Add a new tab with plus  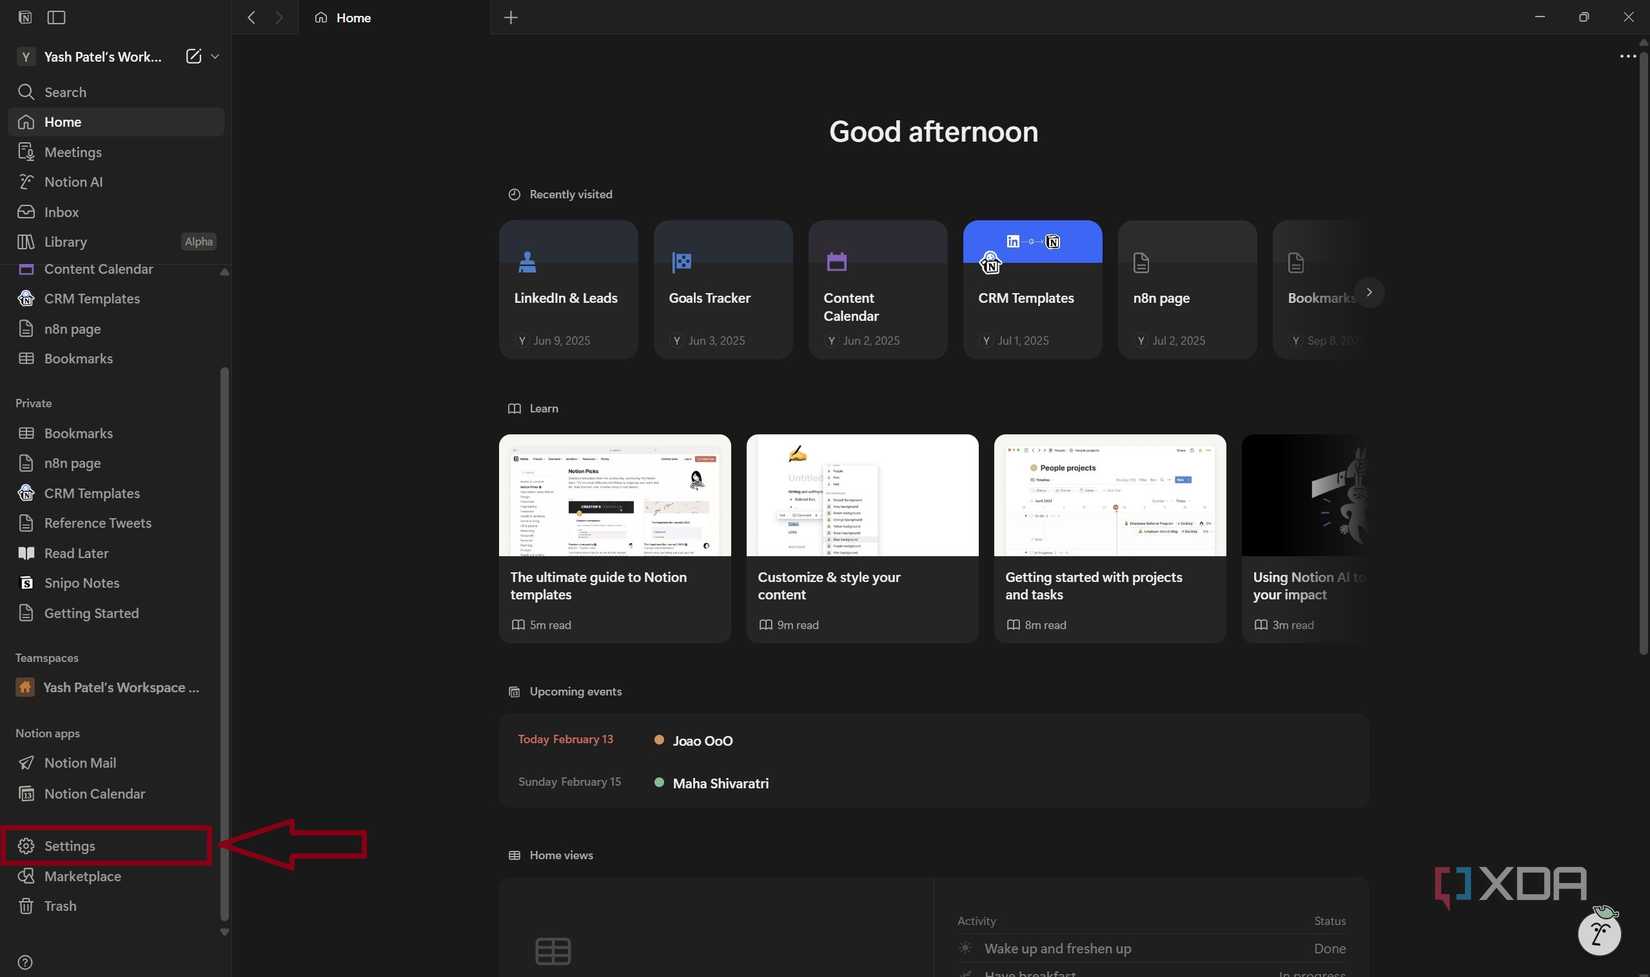[510, 17]
